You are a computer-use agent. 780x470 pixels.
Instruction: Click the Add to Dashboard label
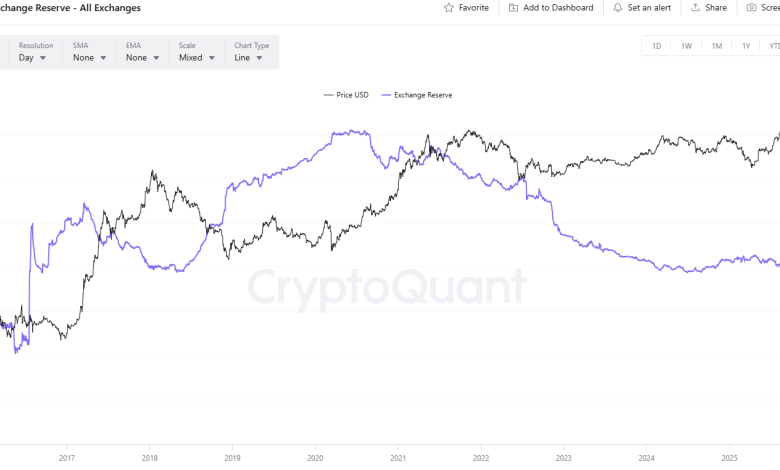pyautogui.click(x=558, y=8)
